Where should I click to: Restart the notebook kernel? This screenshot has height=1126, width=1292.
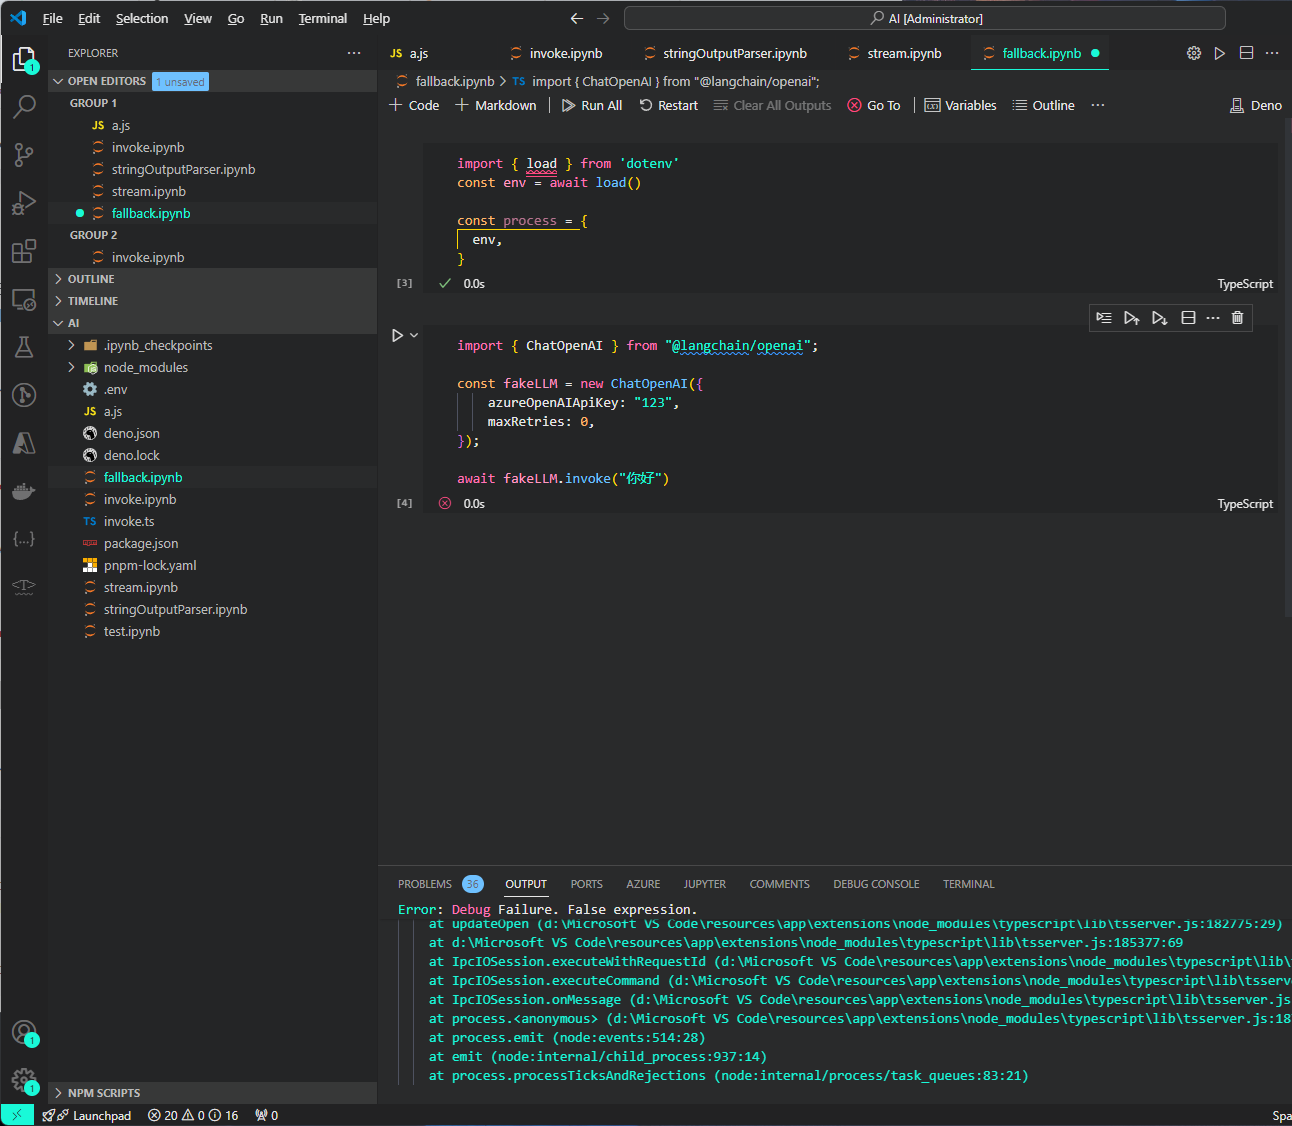pyautogui.click(x=668, y=105)
